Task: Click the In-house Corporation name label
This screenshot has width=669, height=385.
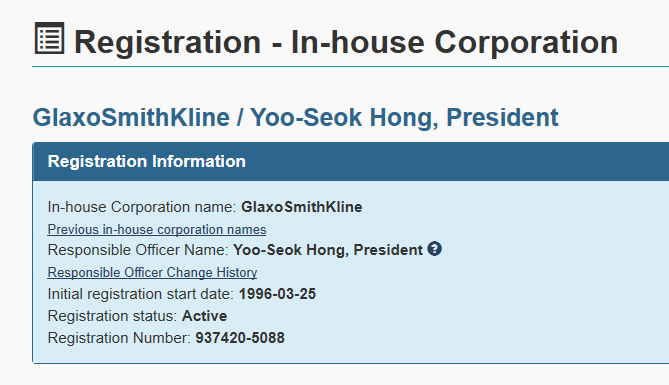Action: tap(142, 207)
